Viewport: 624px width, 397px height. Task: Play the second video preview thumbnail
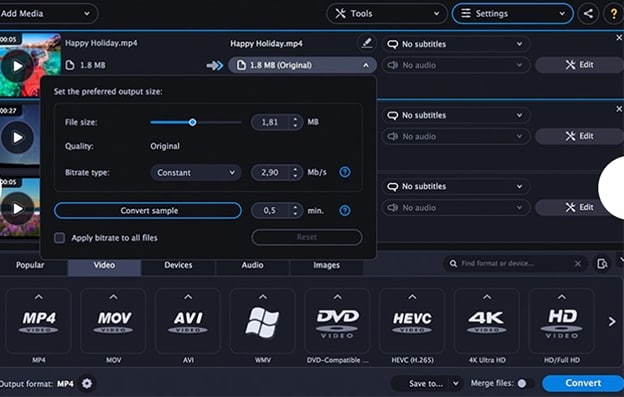17,138
